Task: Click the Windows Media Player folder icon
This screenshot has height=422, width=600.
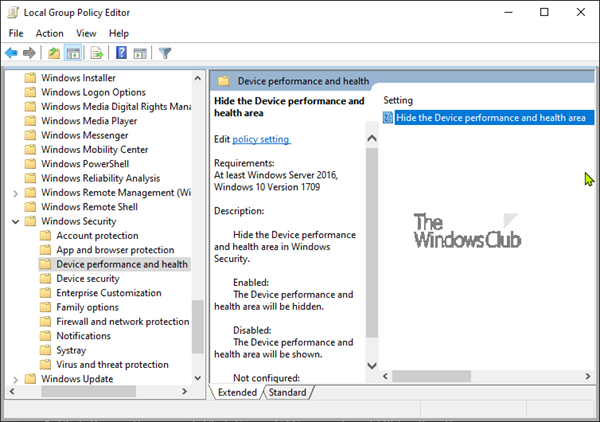Action: [30, 121]
